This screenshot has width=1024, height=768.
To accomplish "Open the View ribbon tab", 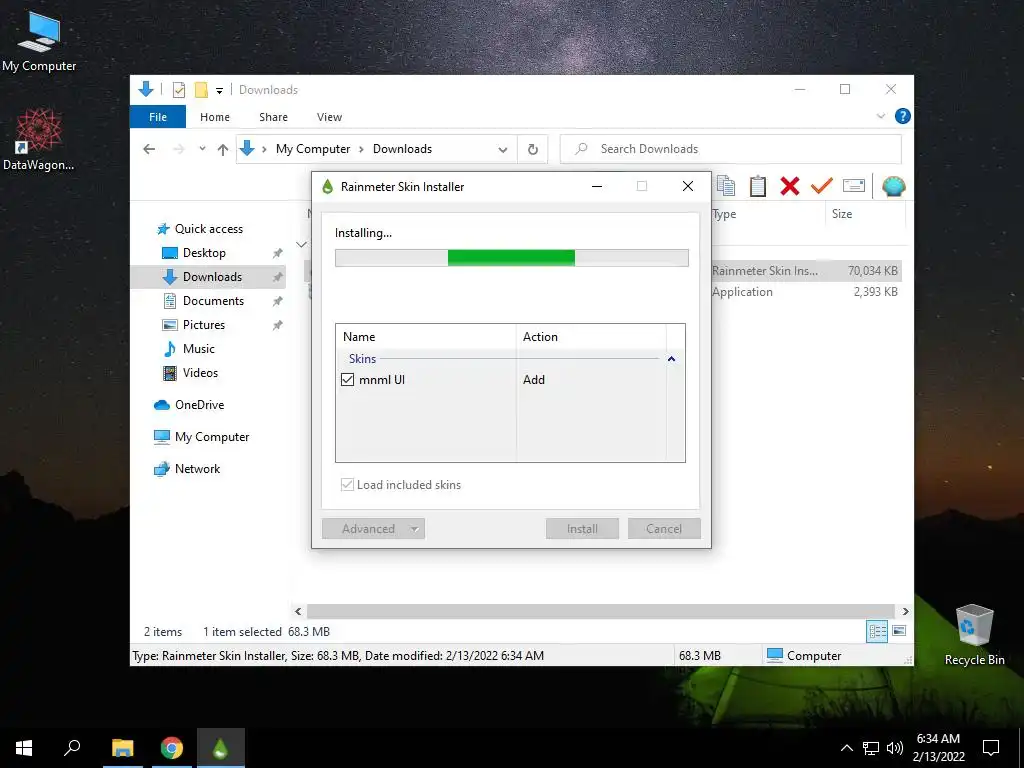I will click(x=329, y=117).
